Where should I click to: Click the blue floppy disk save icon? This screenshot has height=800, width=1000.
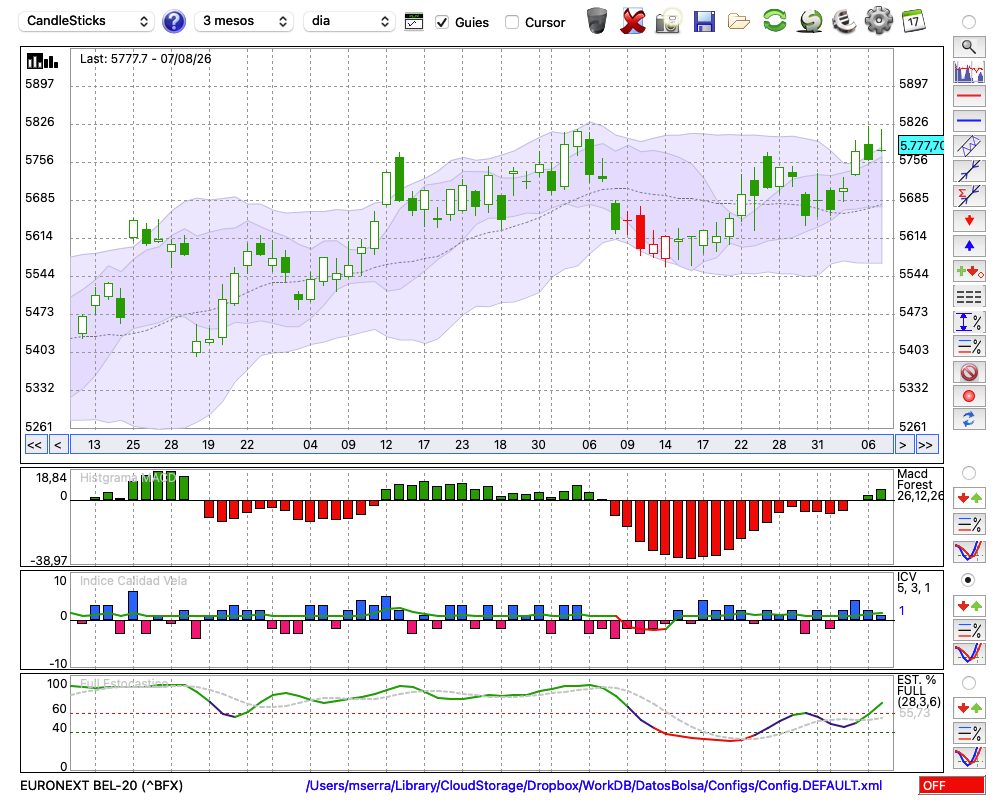[x=704, y=22]
